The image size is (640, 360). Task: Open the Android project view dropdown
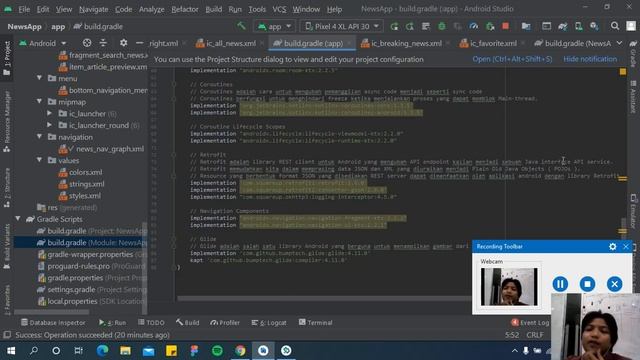42,43
